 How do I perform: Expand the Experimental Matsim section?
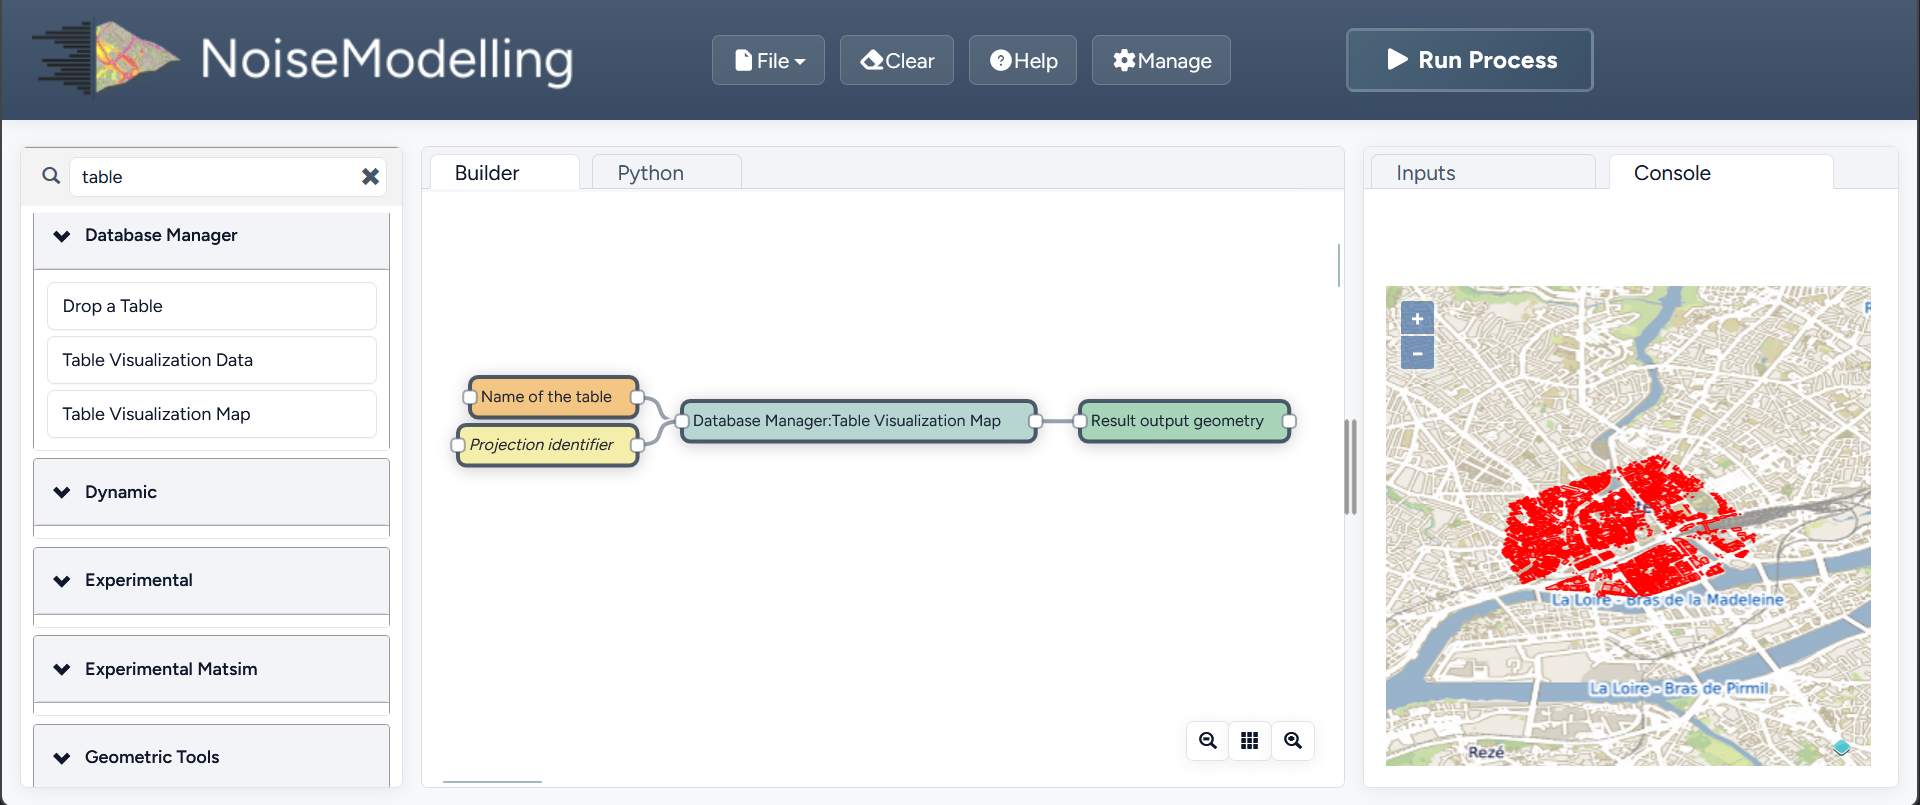(211, 669)
